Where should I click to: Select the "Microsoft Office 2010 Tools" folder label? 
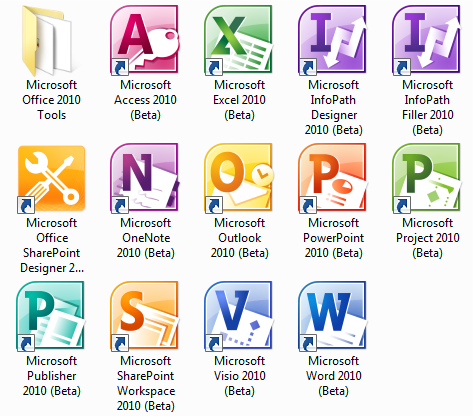[51, 100]
